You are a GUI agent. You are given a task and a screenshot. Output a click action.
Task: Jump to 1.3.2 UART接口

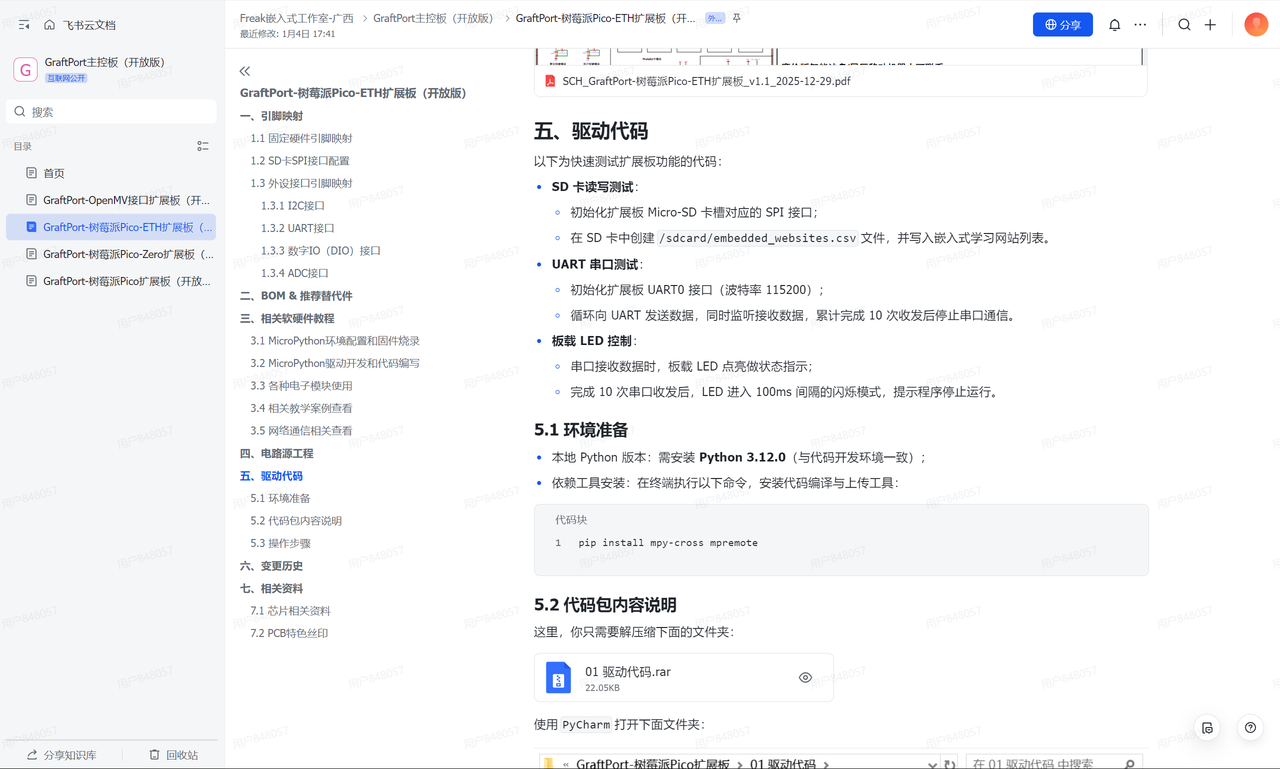tap(298, 228)
